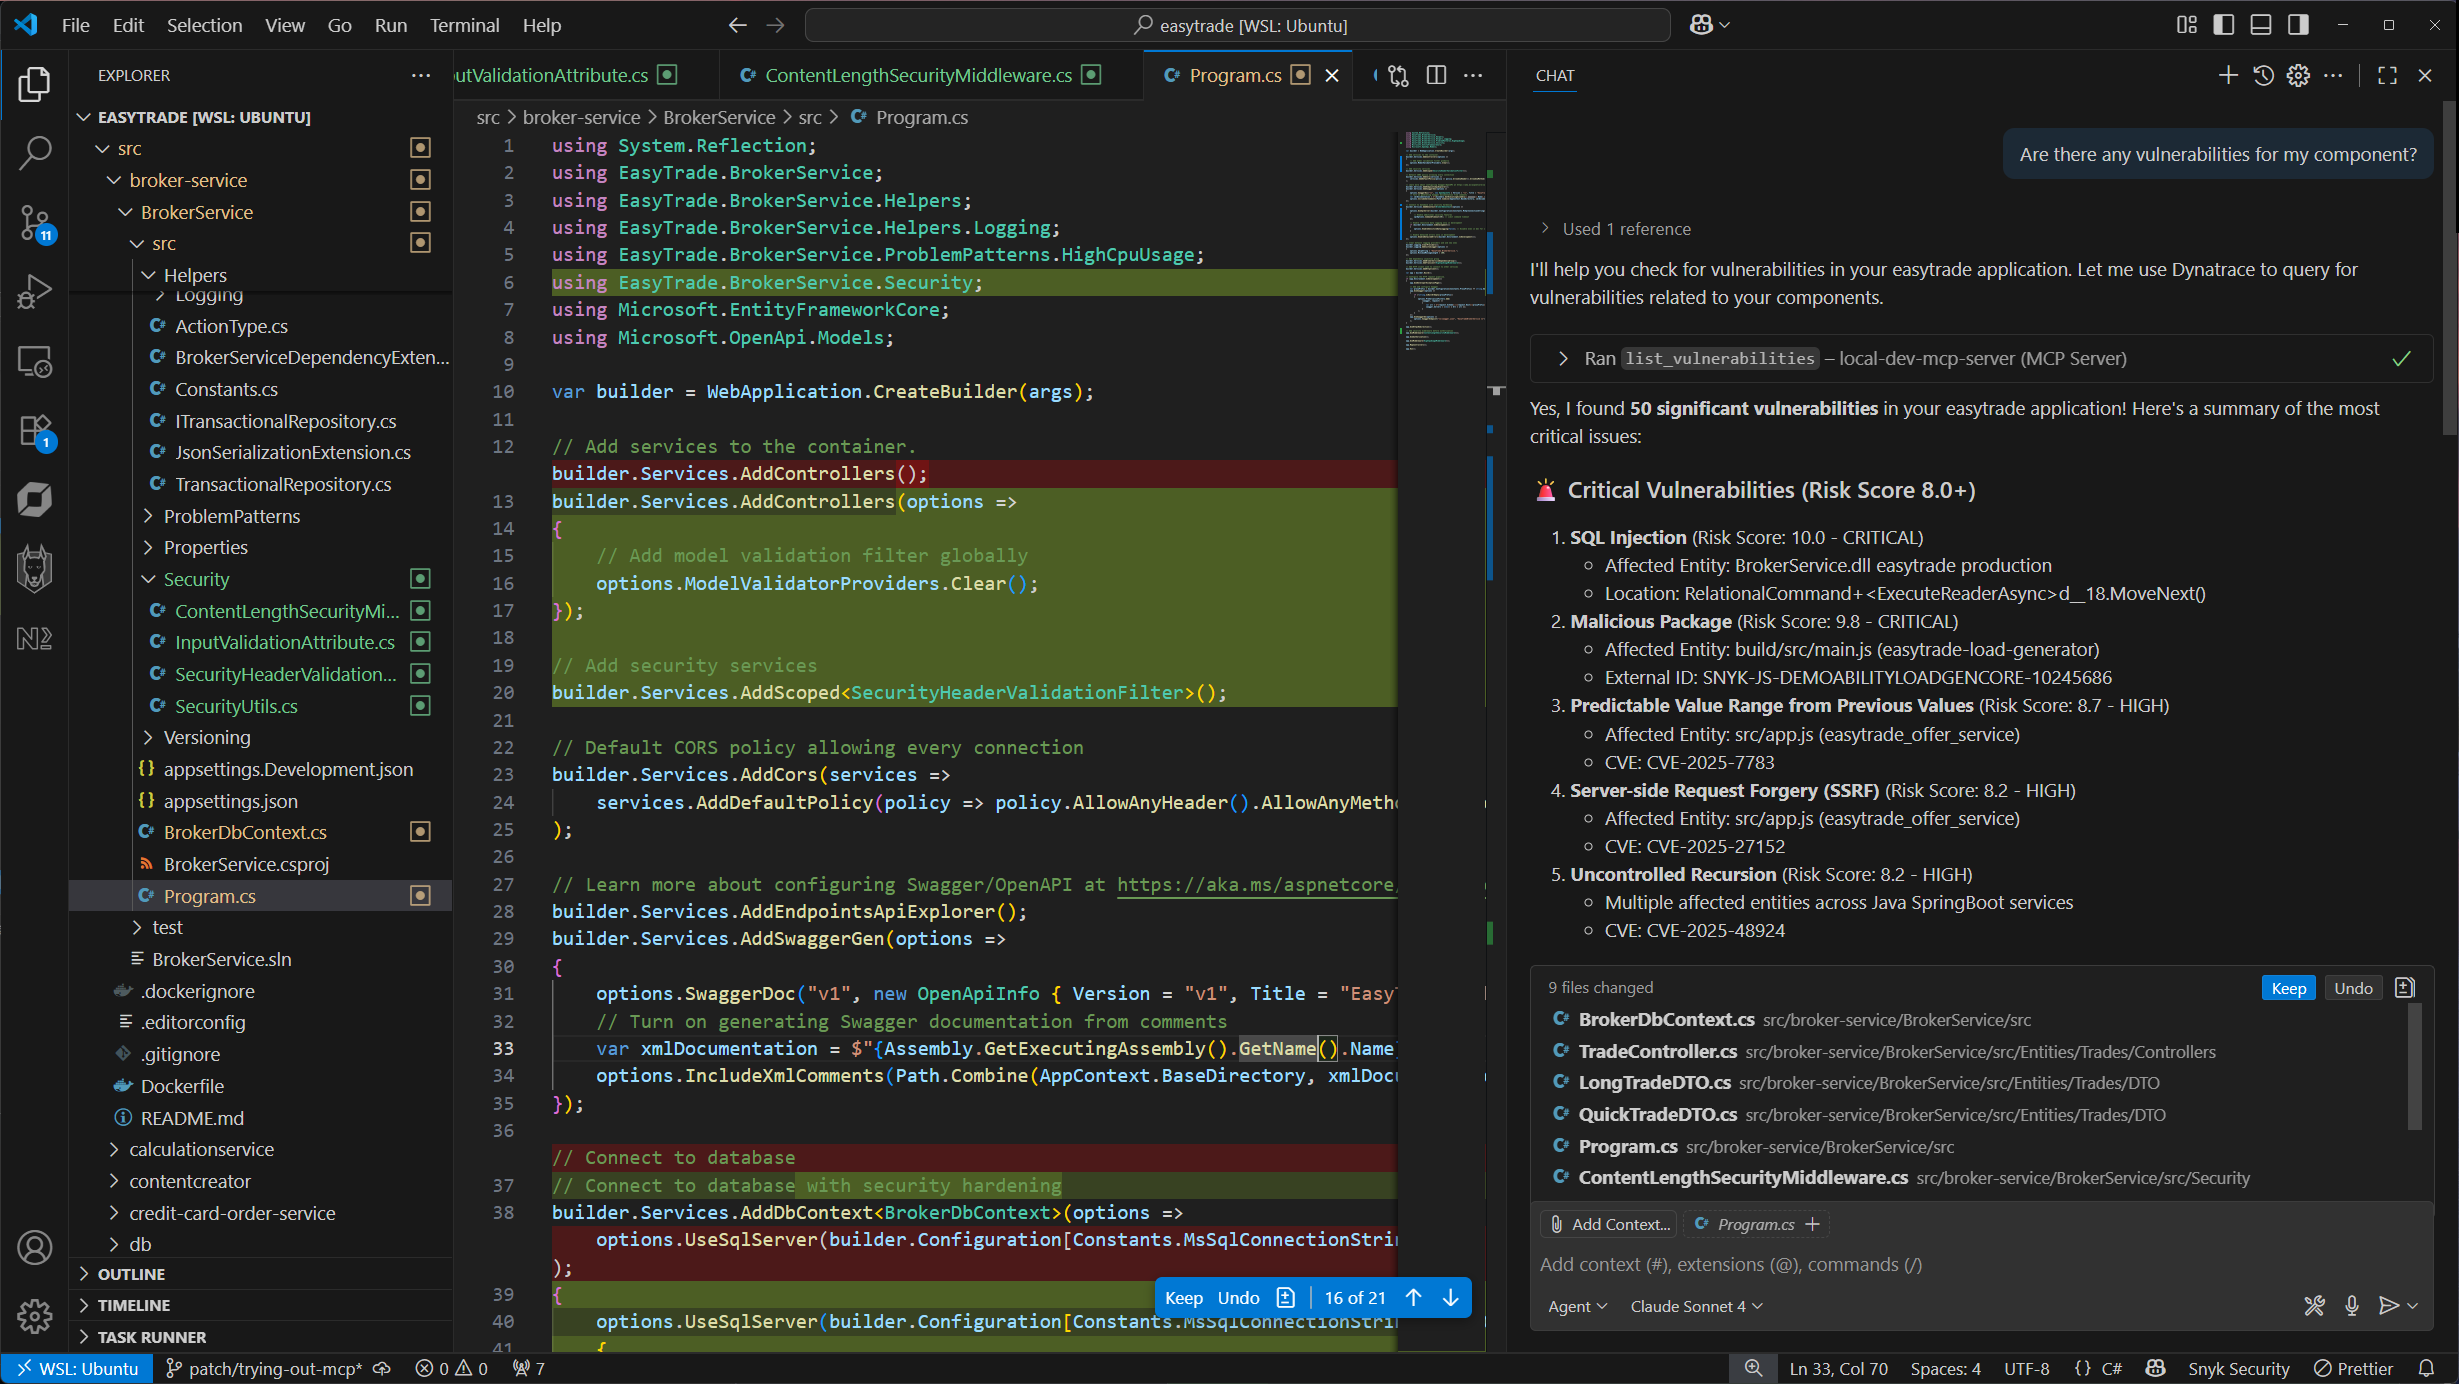Click the microphone icon in chat input
The width and height of the screenshot is (2459, 1384).
point(2351,1306)
